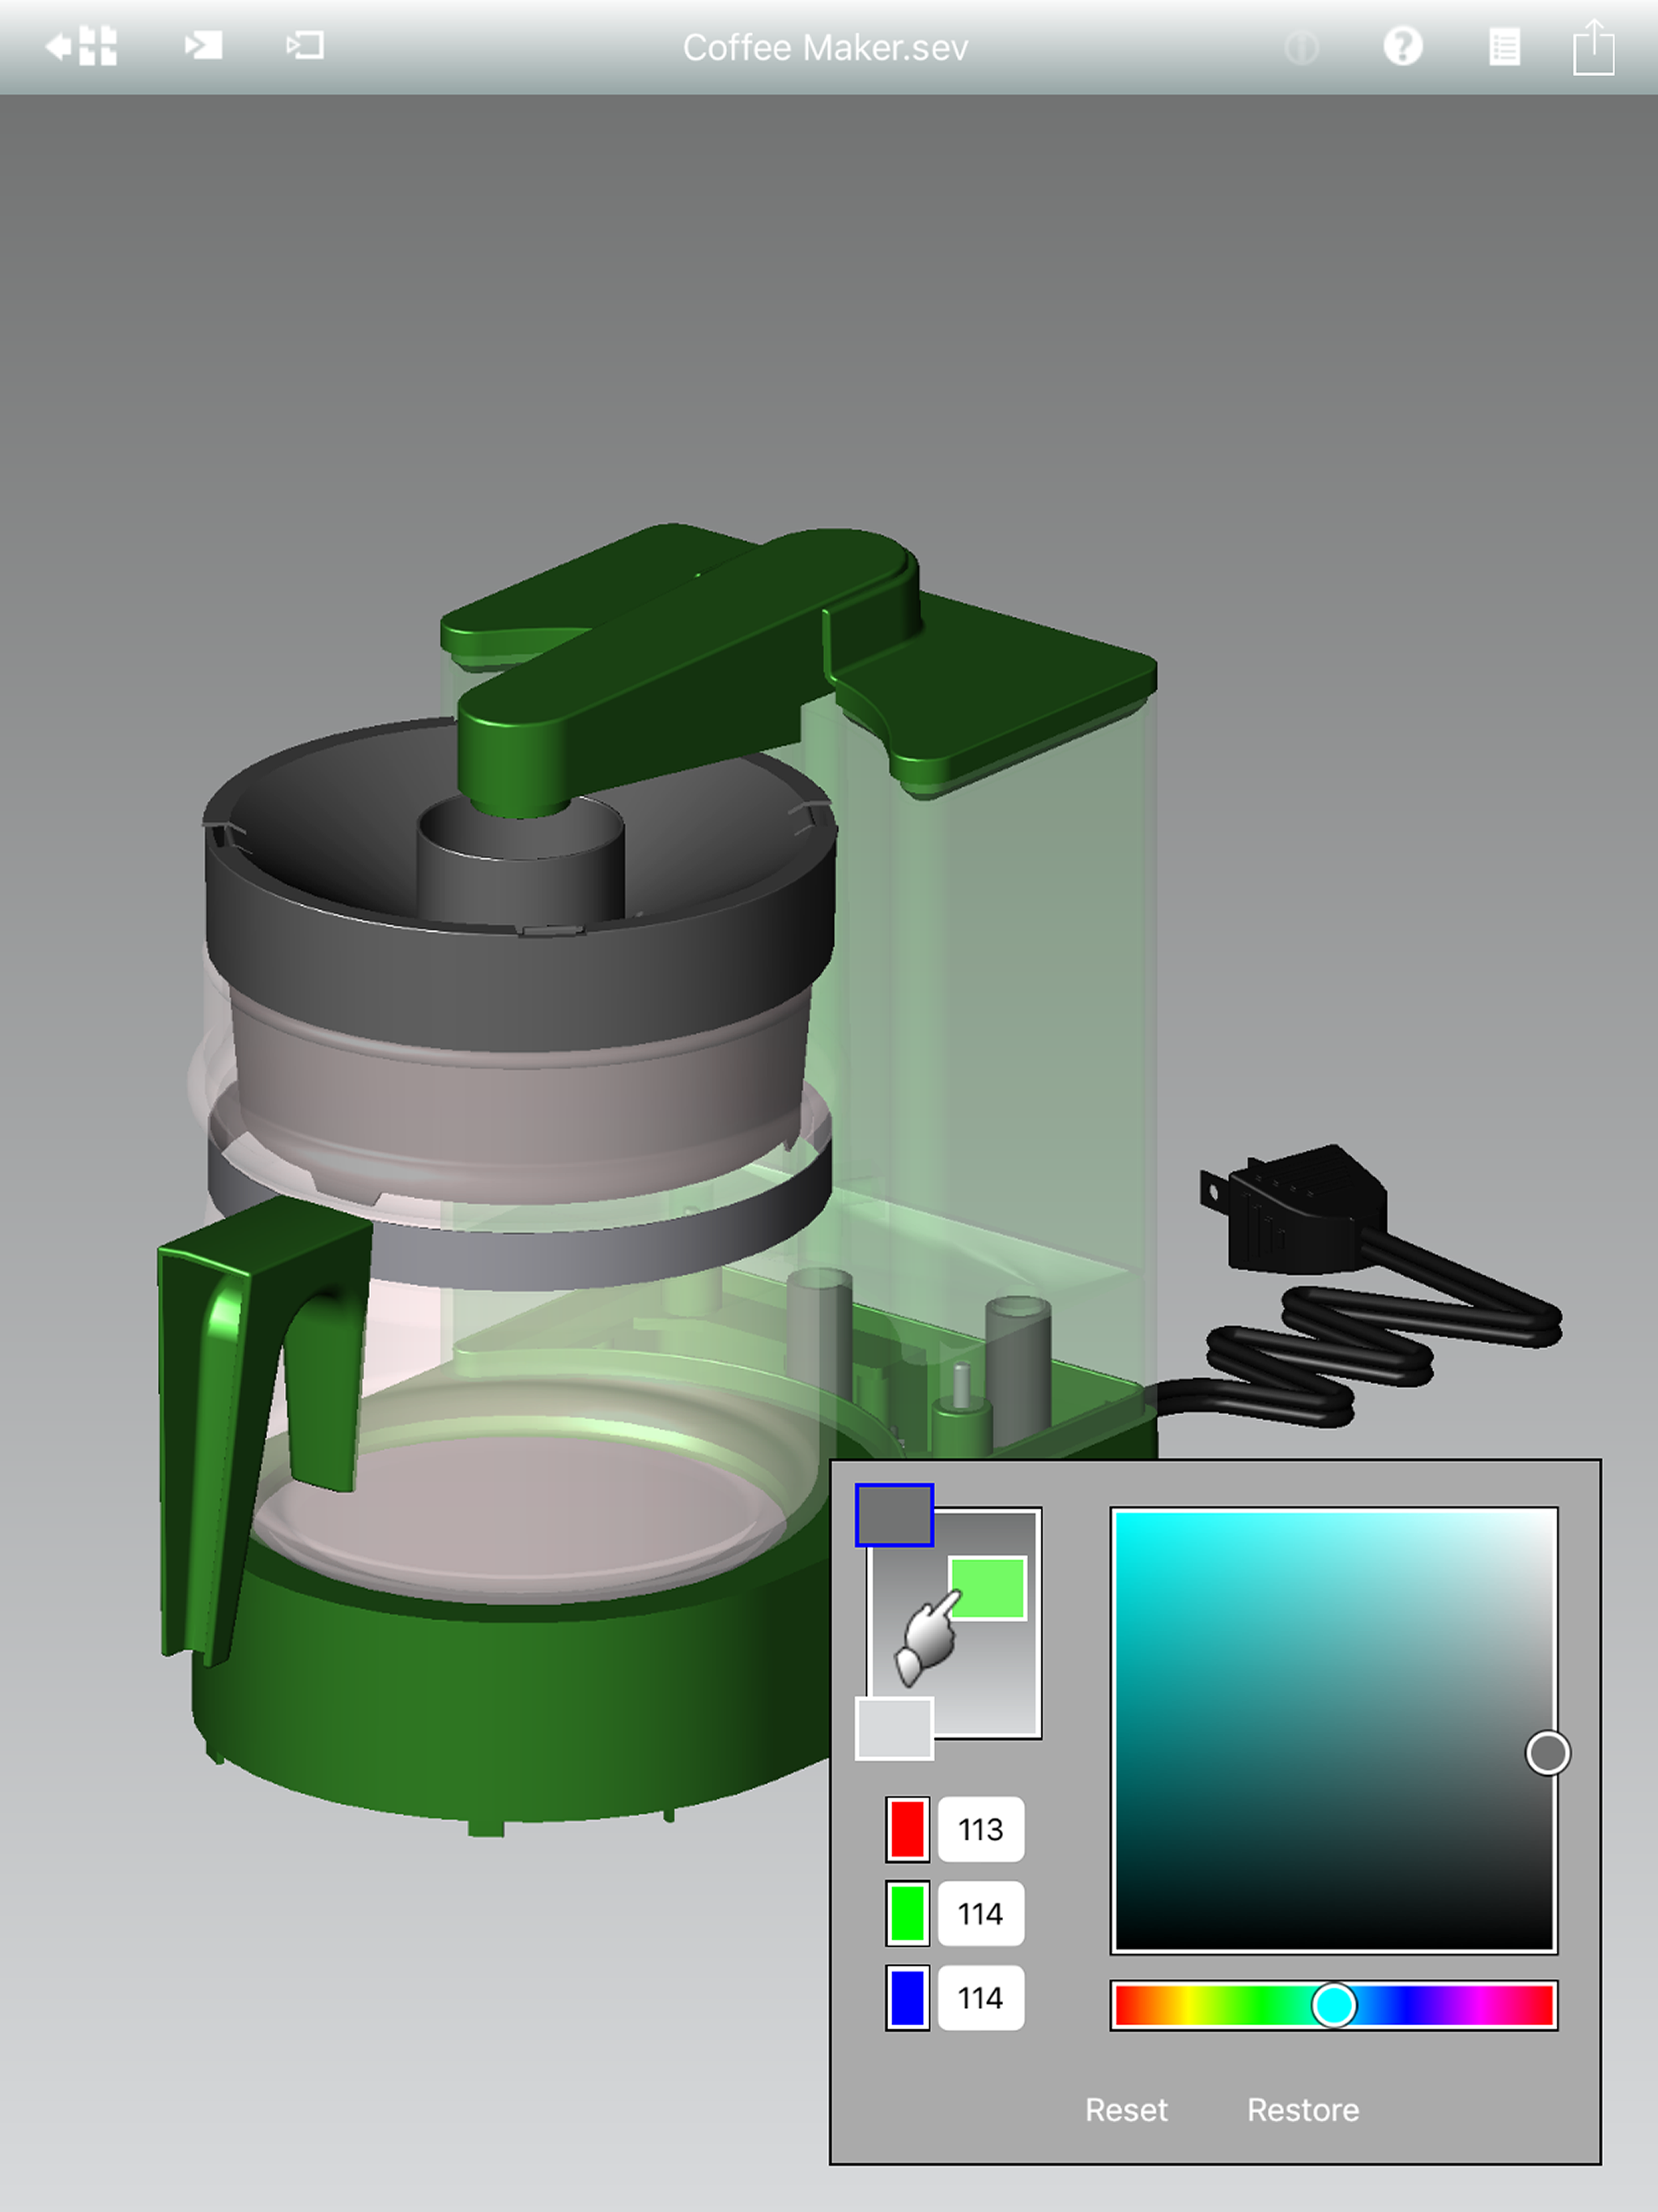Click the dimmed info icon
The width and height of the screenshot is (1658, 2212).
pyautogui.click(x=1301, y=47)
